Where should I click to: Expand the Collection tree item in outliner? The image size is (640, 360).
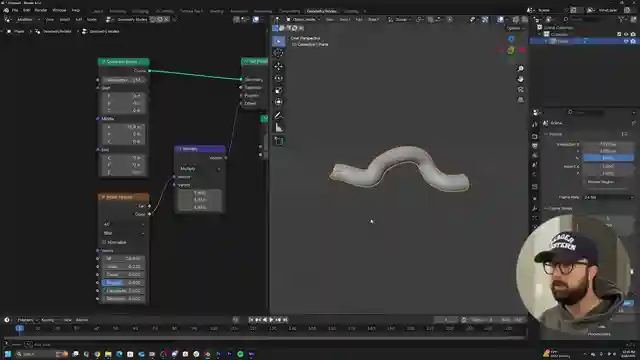[x=540, y=34]
